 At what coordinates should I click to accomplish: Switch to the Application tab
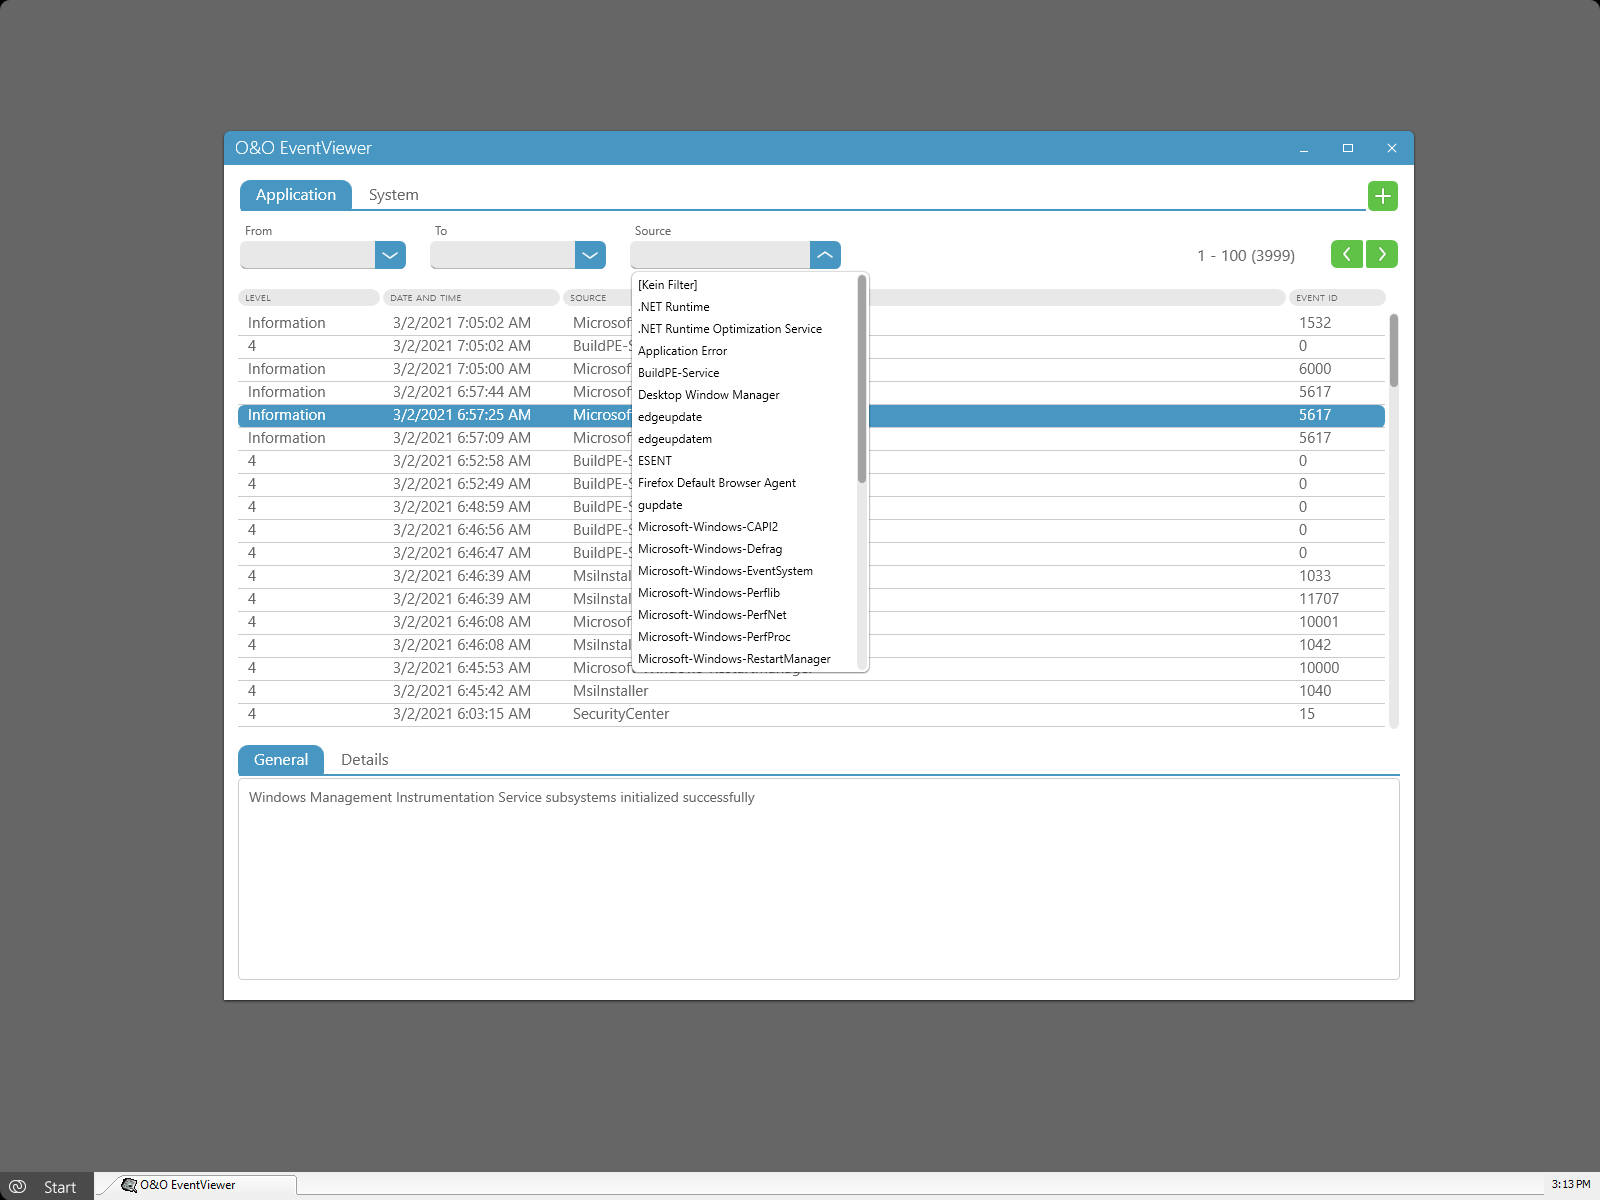[296, 195]
